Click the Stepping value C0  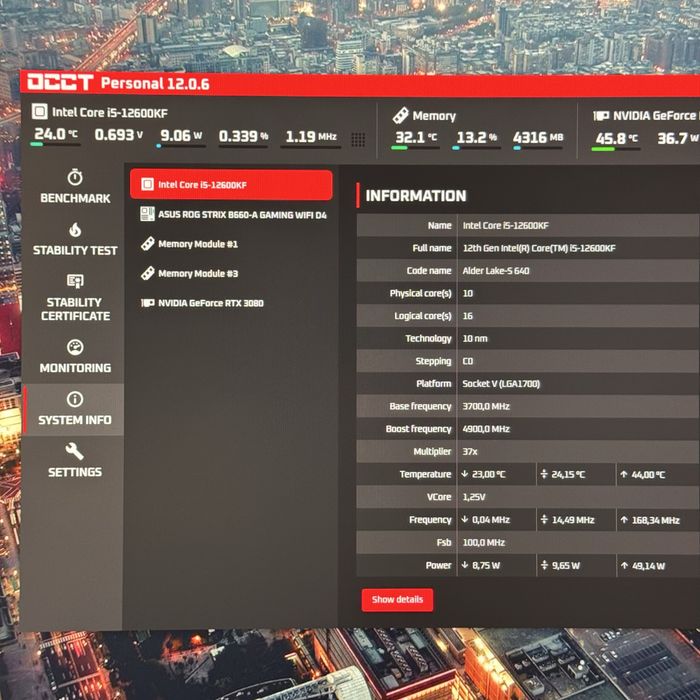coord(467,361)
